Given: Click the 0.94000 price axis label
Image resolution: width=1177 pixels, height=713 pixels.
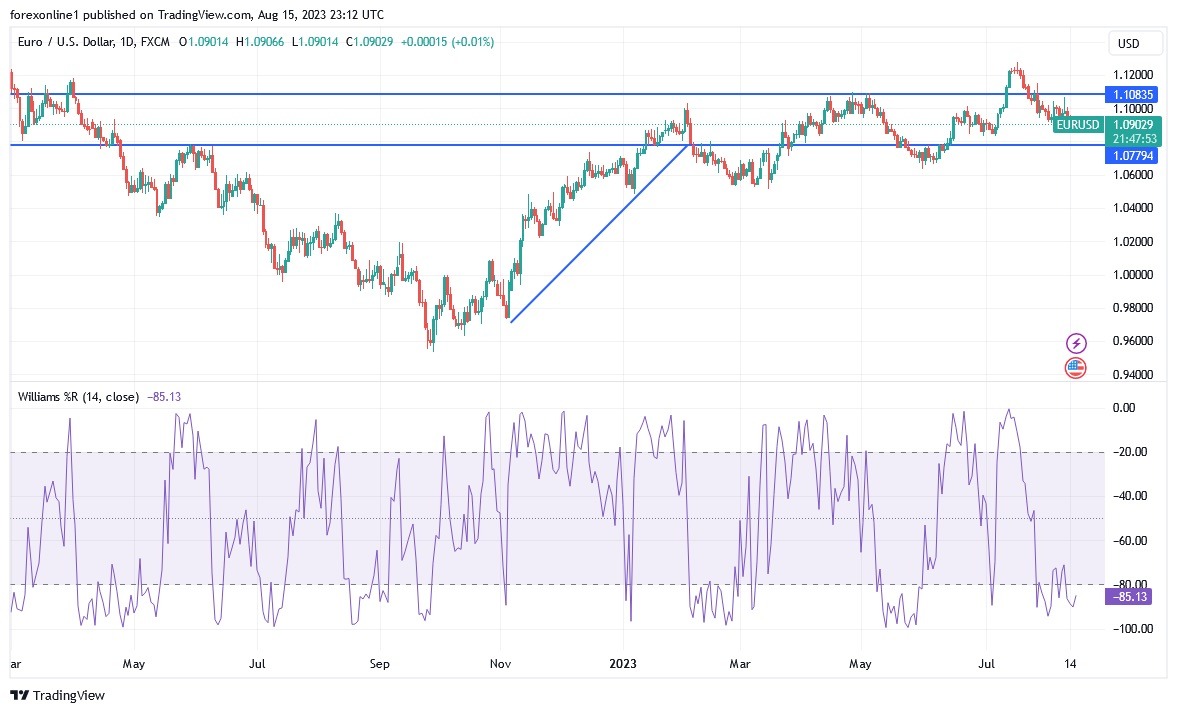Looking at the screenshot, I should coord(1132,375).
